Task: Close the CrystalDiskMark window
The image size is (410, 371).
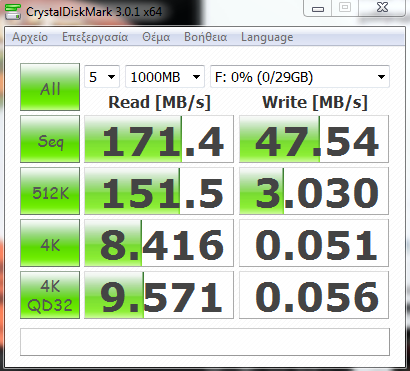Action: (382, 8)
